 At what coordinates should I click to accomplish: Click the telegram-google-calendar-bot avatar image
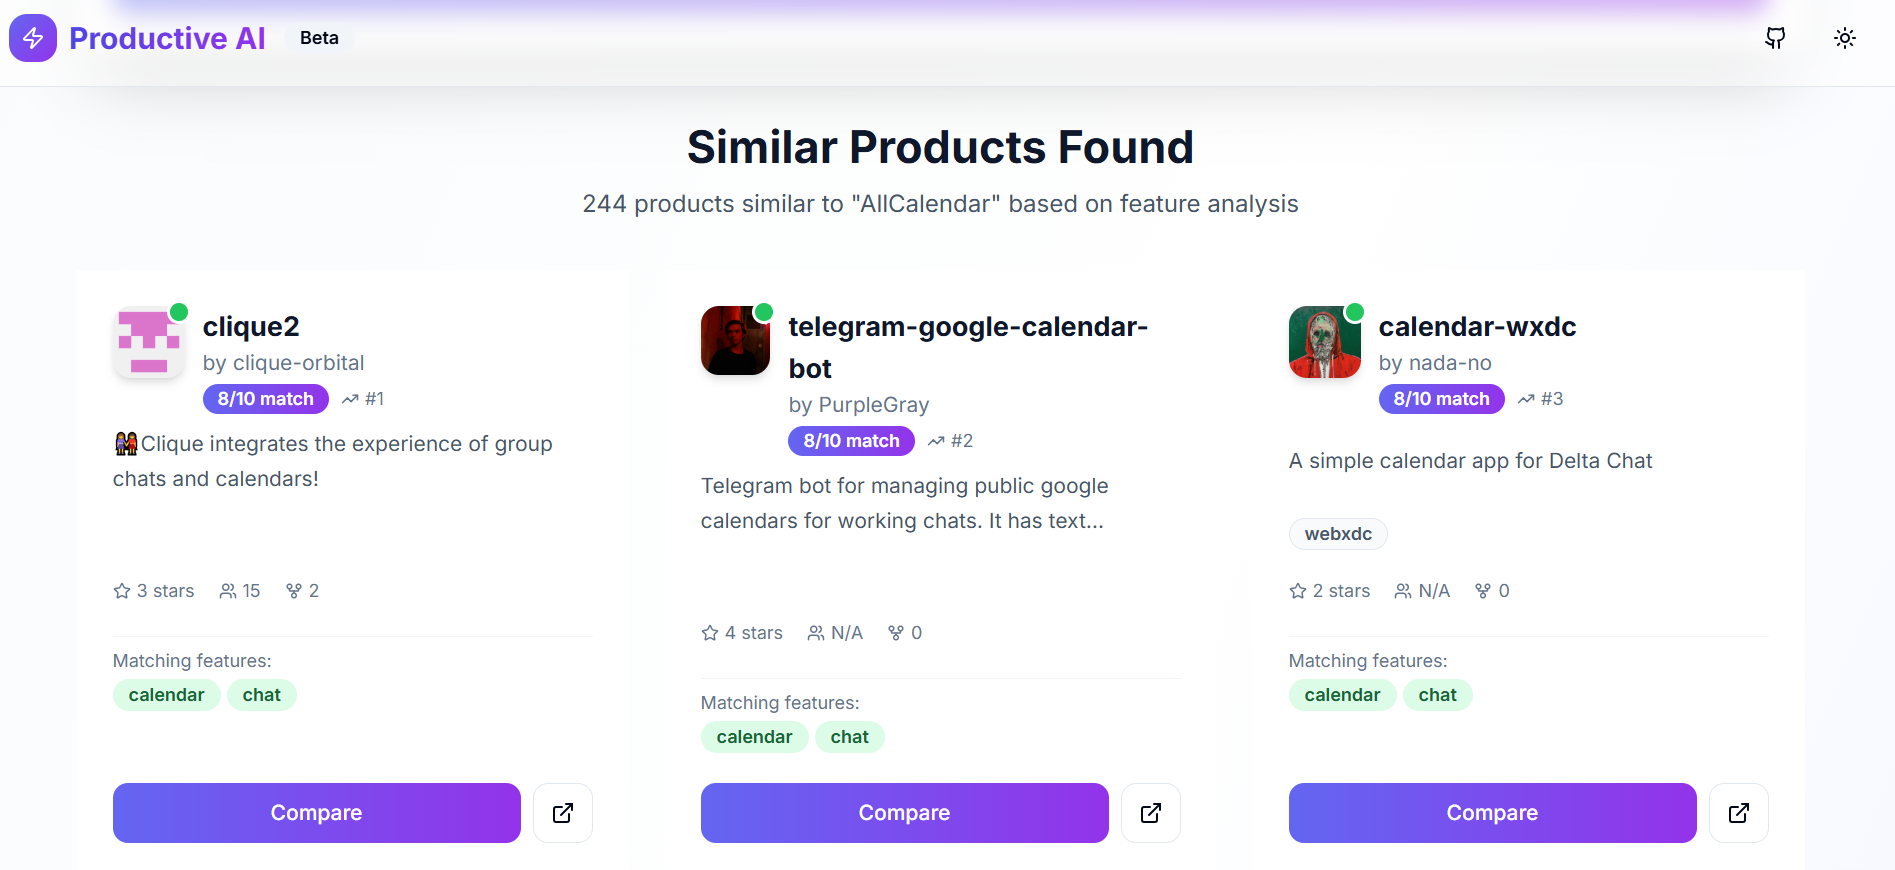click(x=736, y=341)
